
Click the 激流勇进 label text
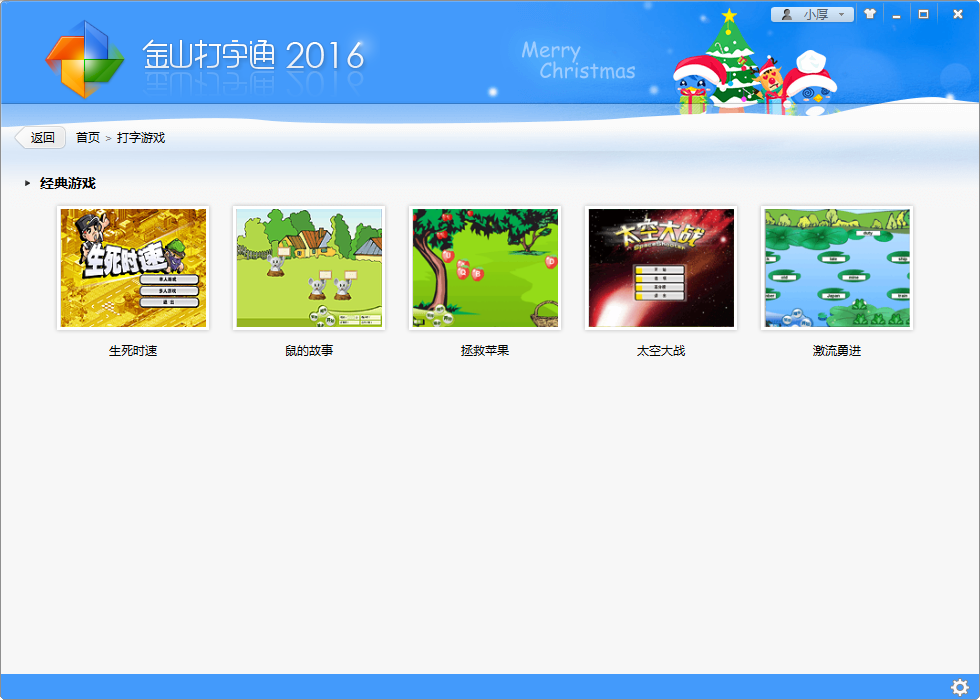click(x=837, y=351)
